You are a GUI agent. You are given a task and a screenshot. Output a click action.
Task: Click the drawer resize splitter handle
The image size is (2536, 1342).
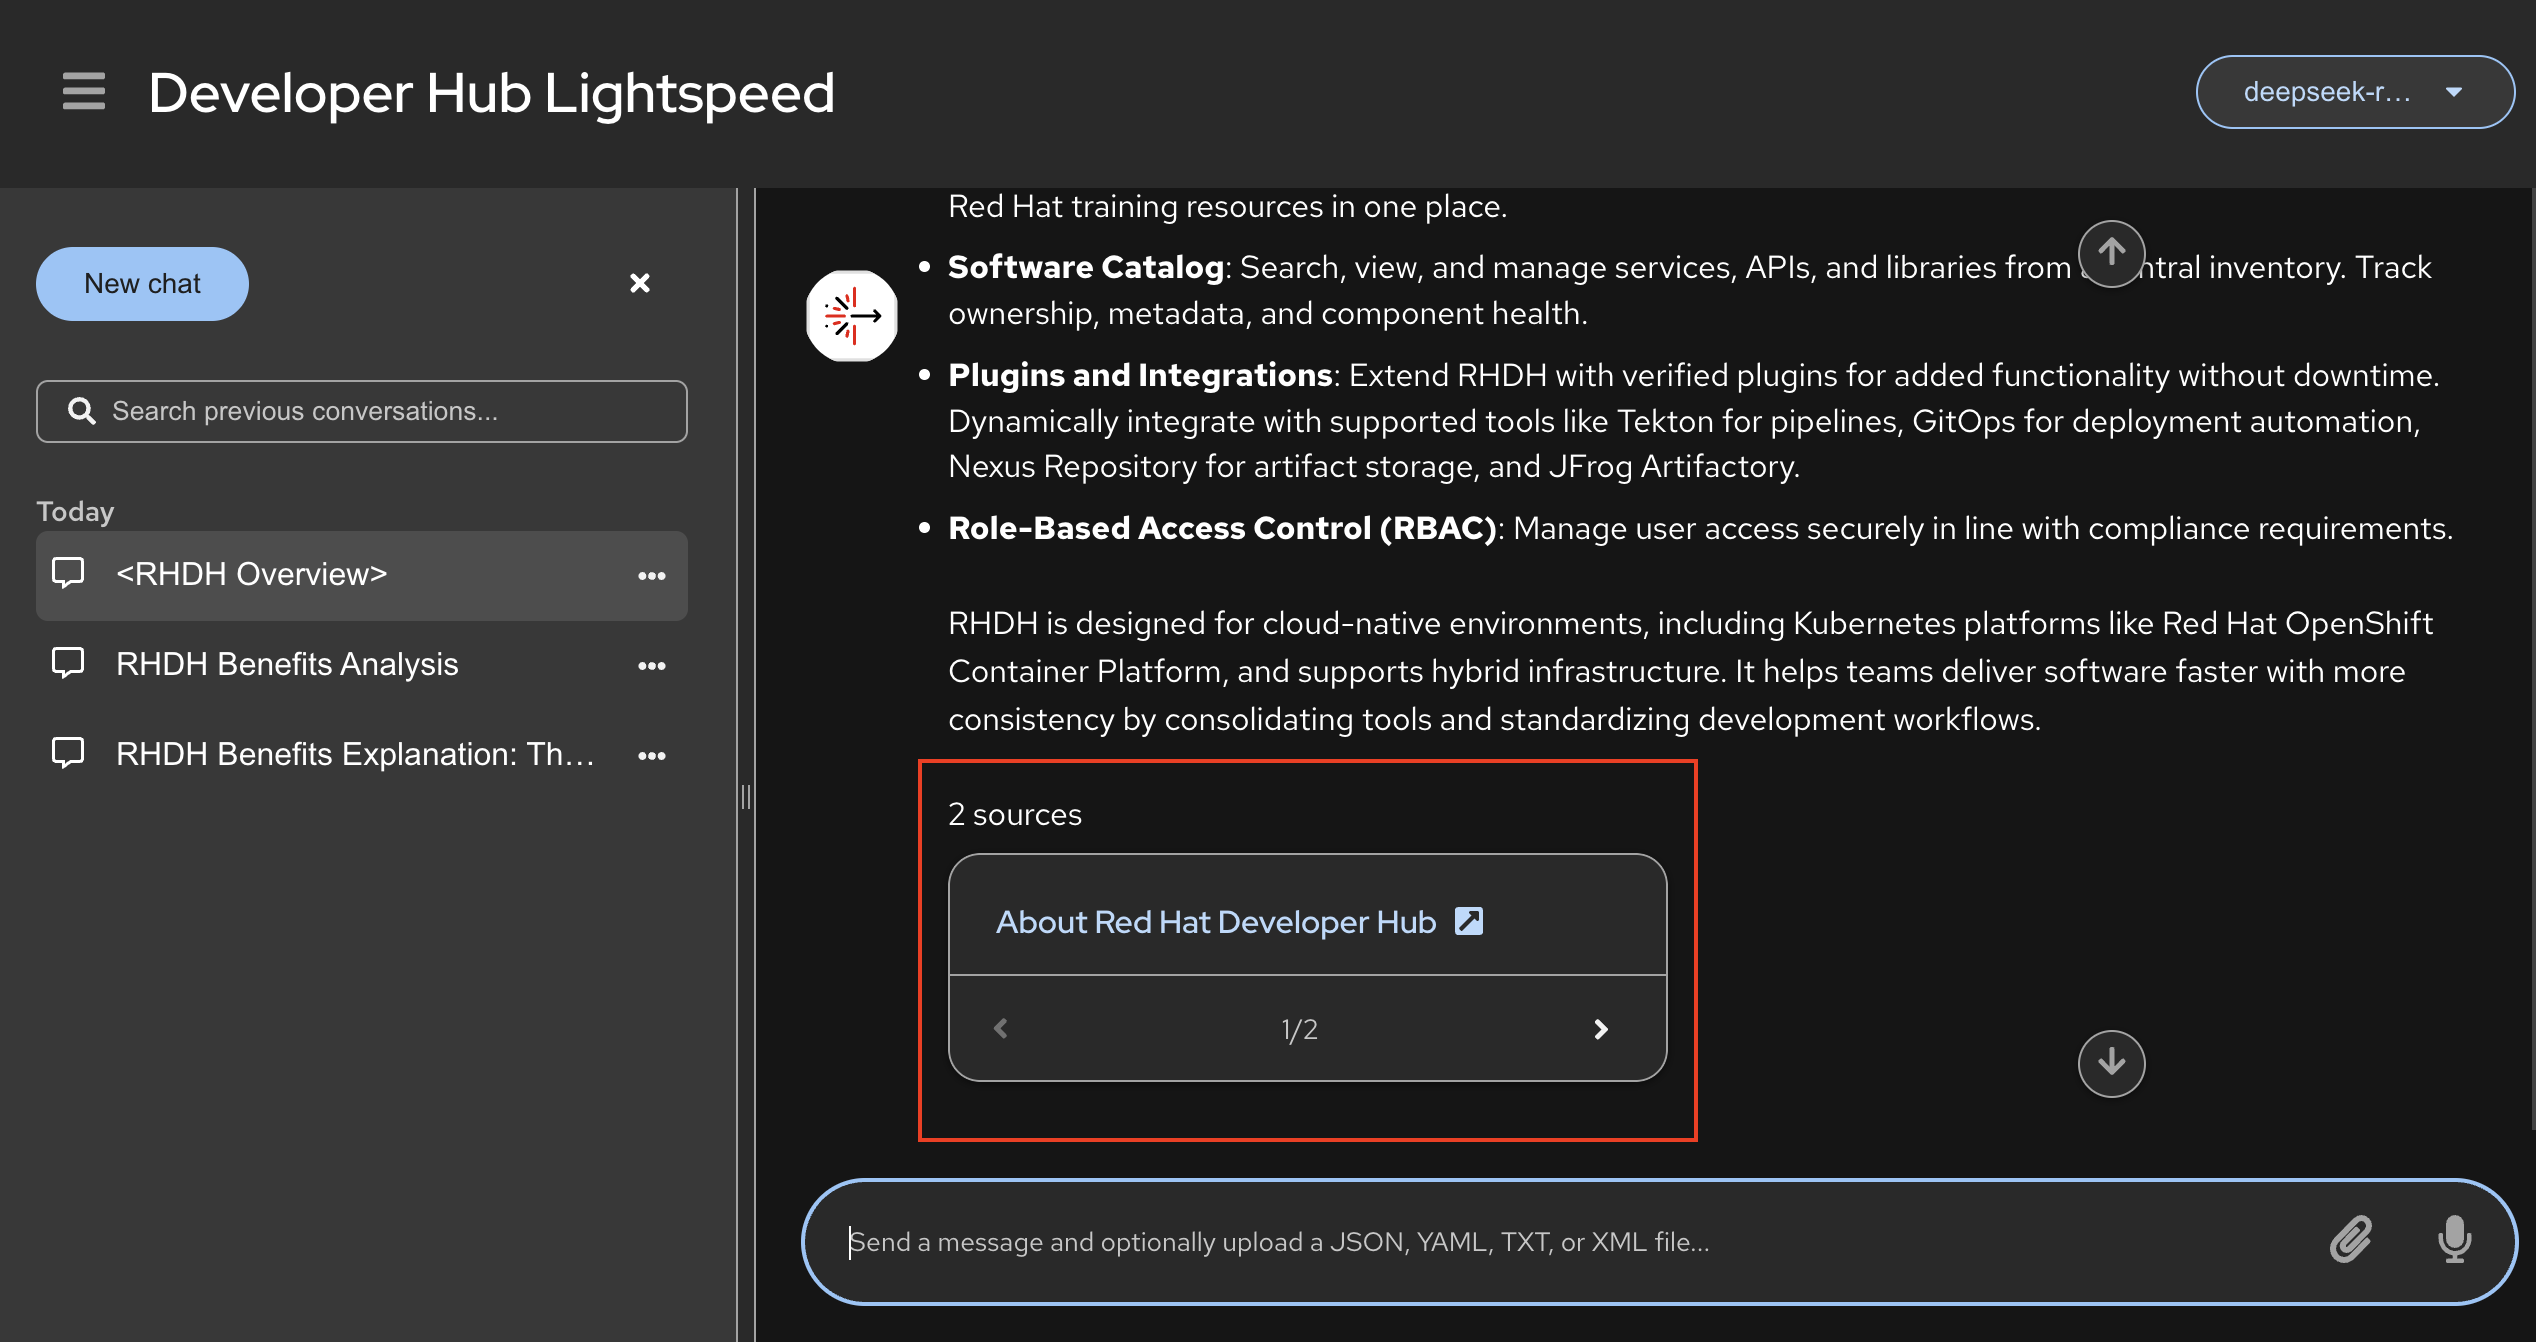[745, 797]
